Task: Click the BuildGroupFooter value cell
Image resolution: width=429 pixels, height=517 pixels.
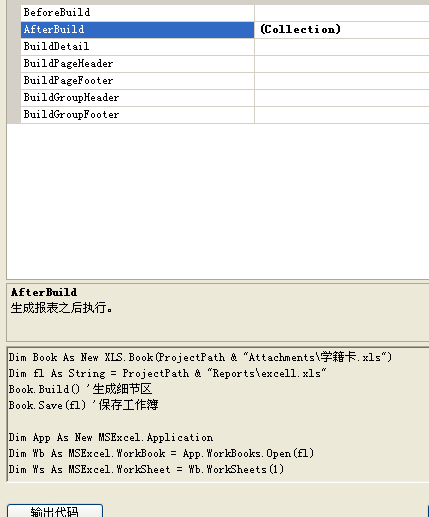Action: tap(342, 115)
